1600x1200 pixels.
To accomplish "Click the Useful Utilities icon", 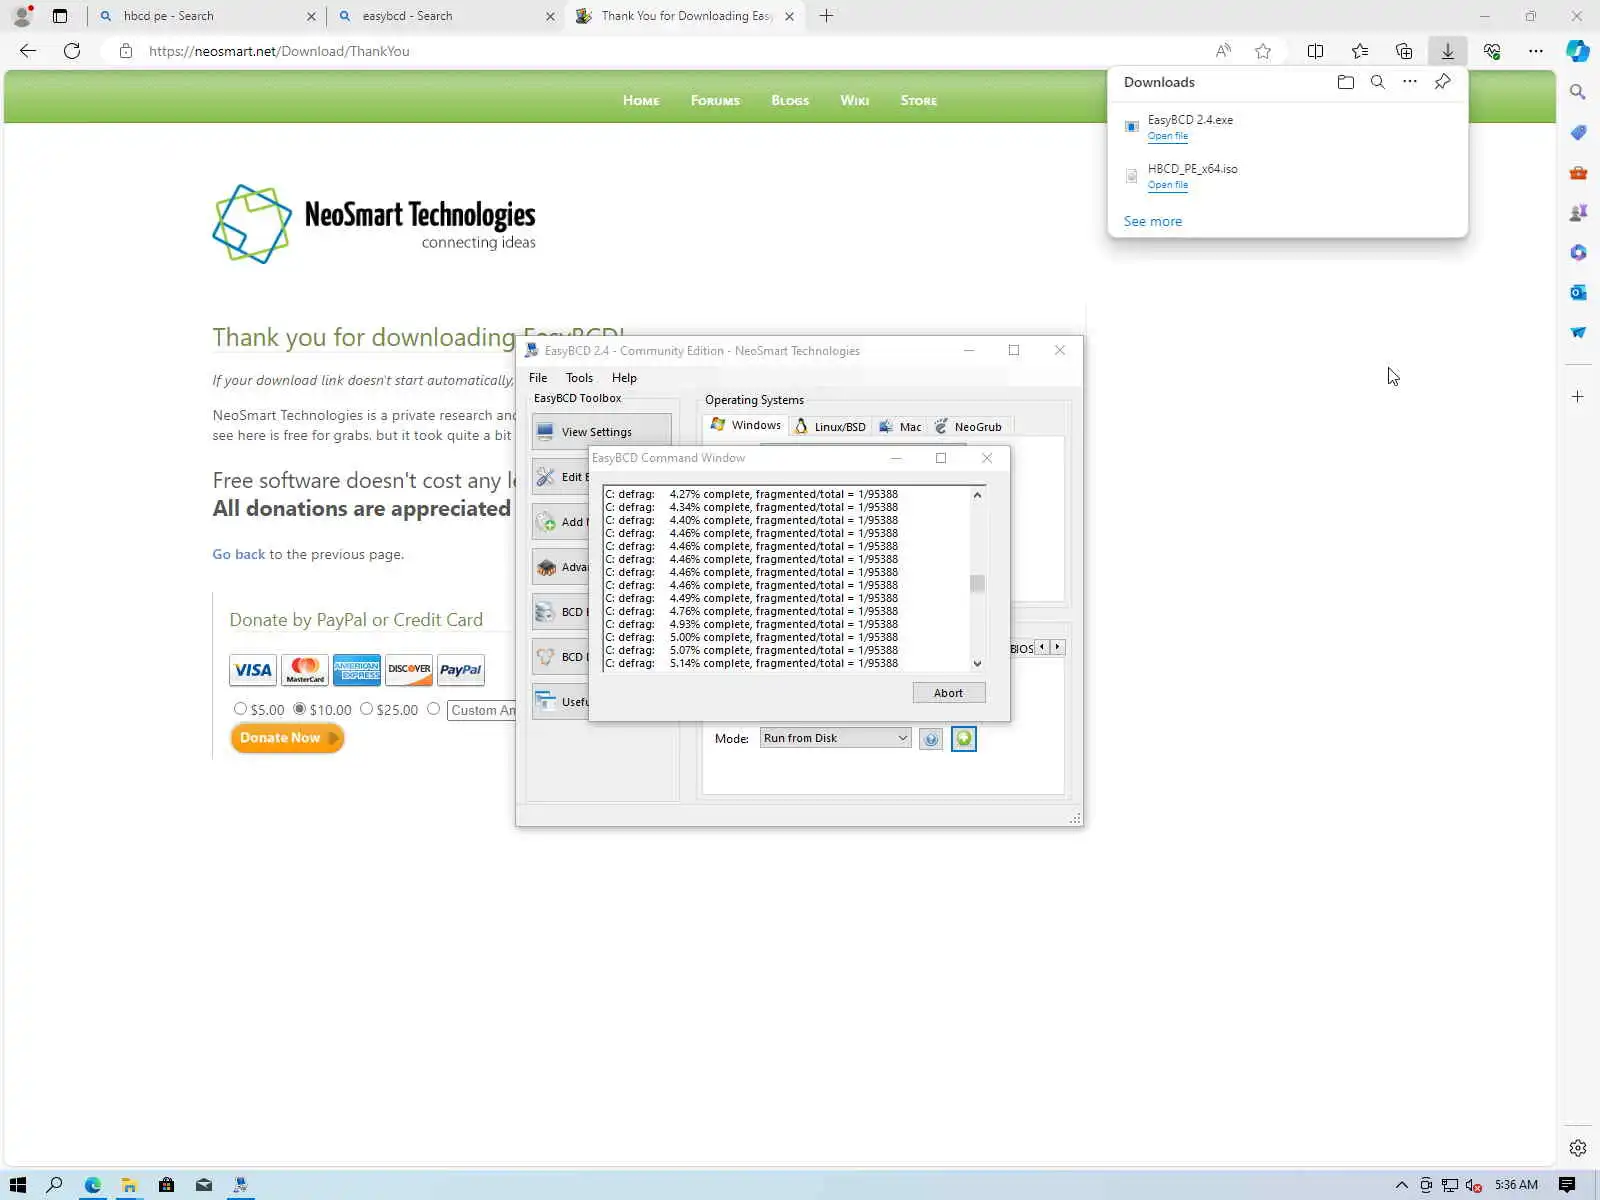I will click(545, 701).
